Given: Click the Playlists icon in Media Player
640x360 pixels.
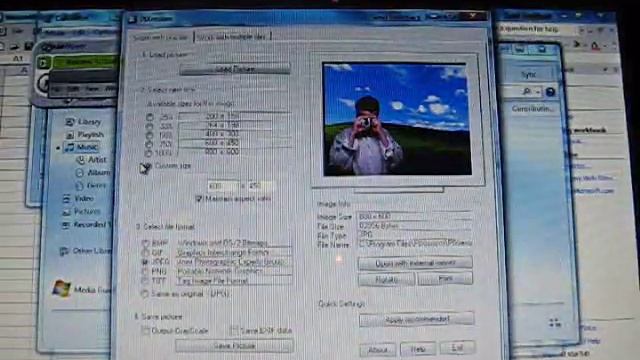Looking at the screenshot, I should [70, 134].
